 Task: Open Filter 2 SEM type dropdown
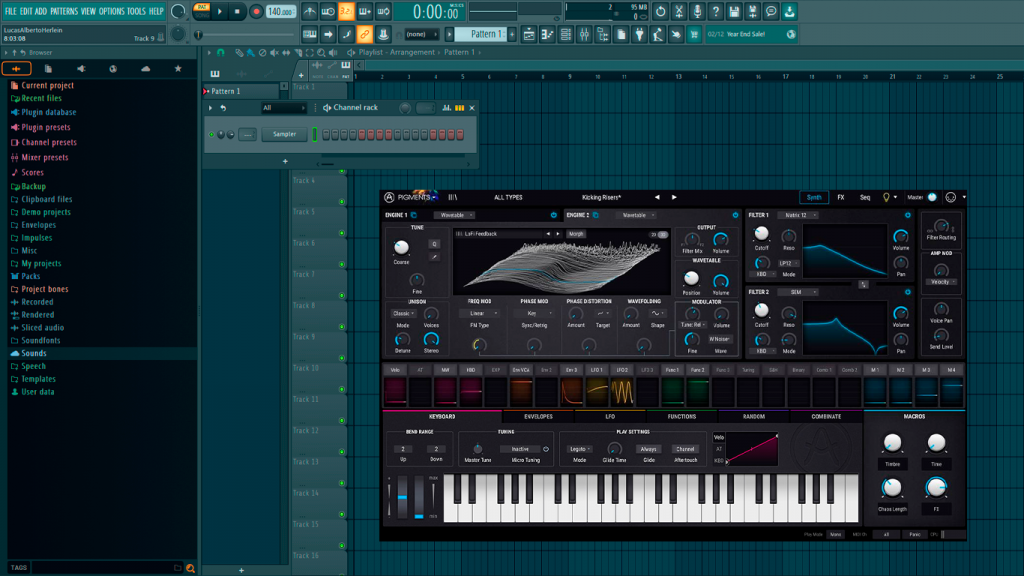pyautogui.click(x=799, y=292)
